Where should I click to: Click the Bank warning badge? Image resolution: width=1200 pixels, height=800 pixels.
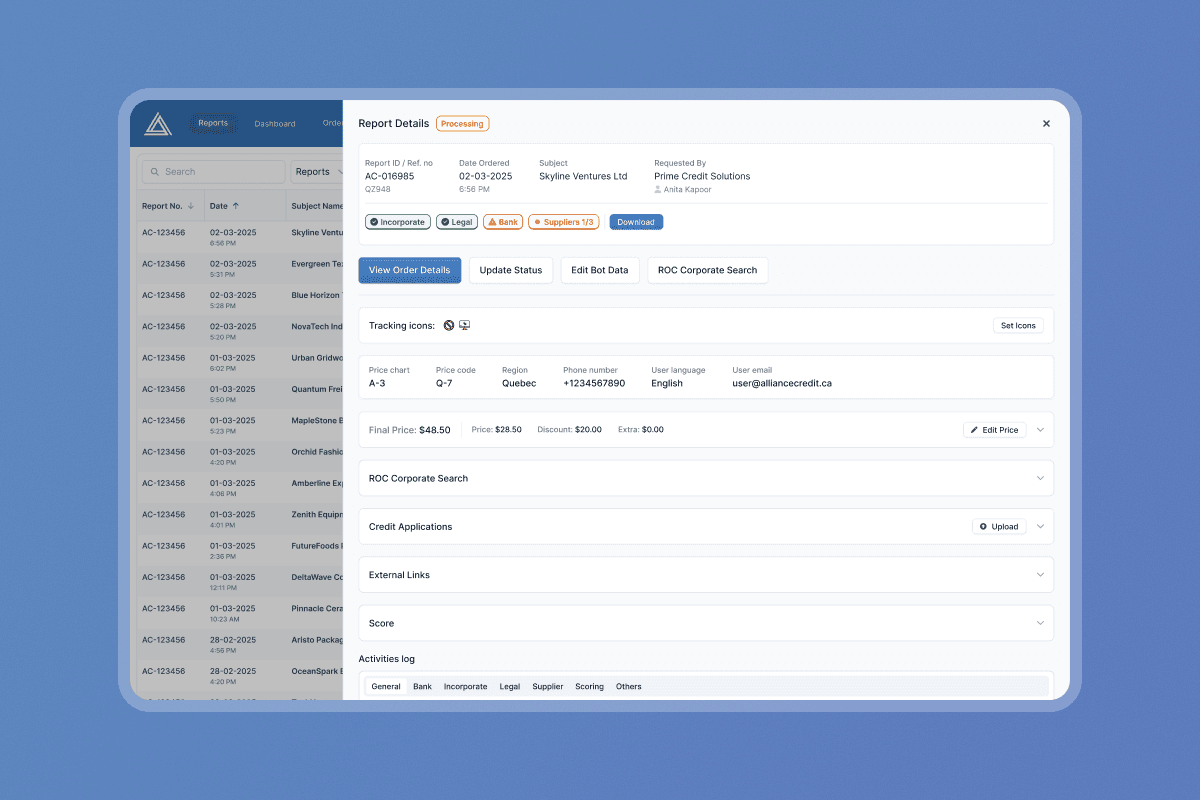click(503, 222)
